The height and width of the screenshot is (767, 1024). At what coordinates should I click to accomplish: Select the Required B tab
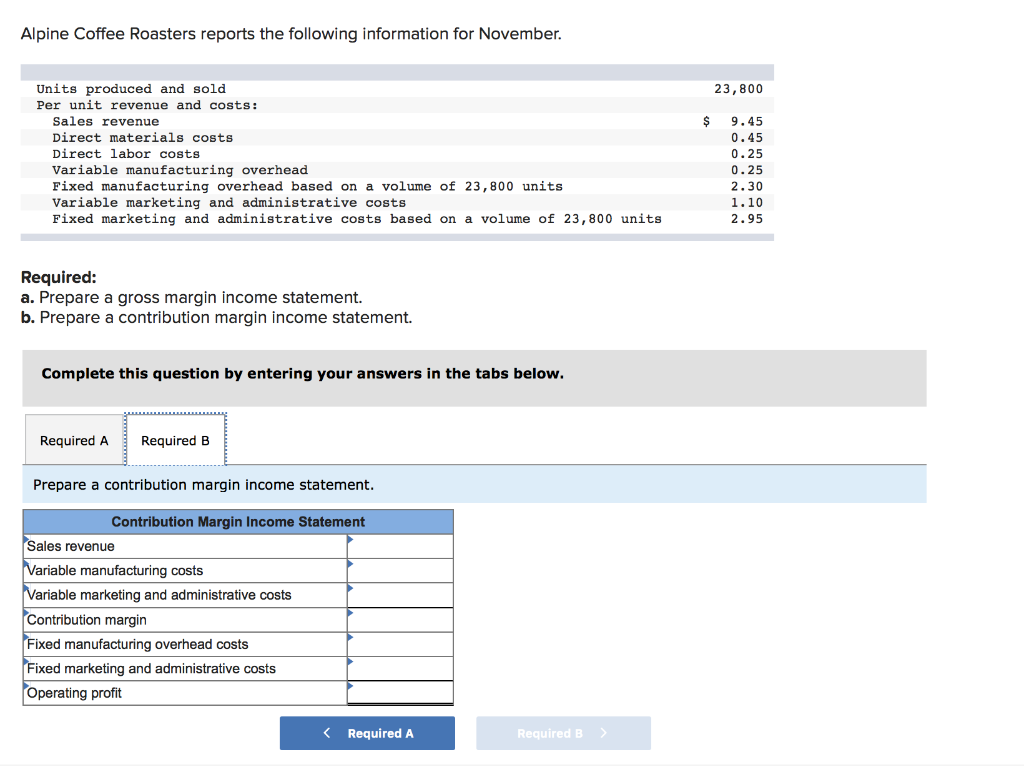(176, 440)
